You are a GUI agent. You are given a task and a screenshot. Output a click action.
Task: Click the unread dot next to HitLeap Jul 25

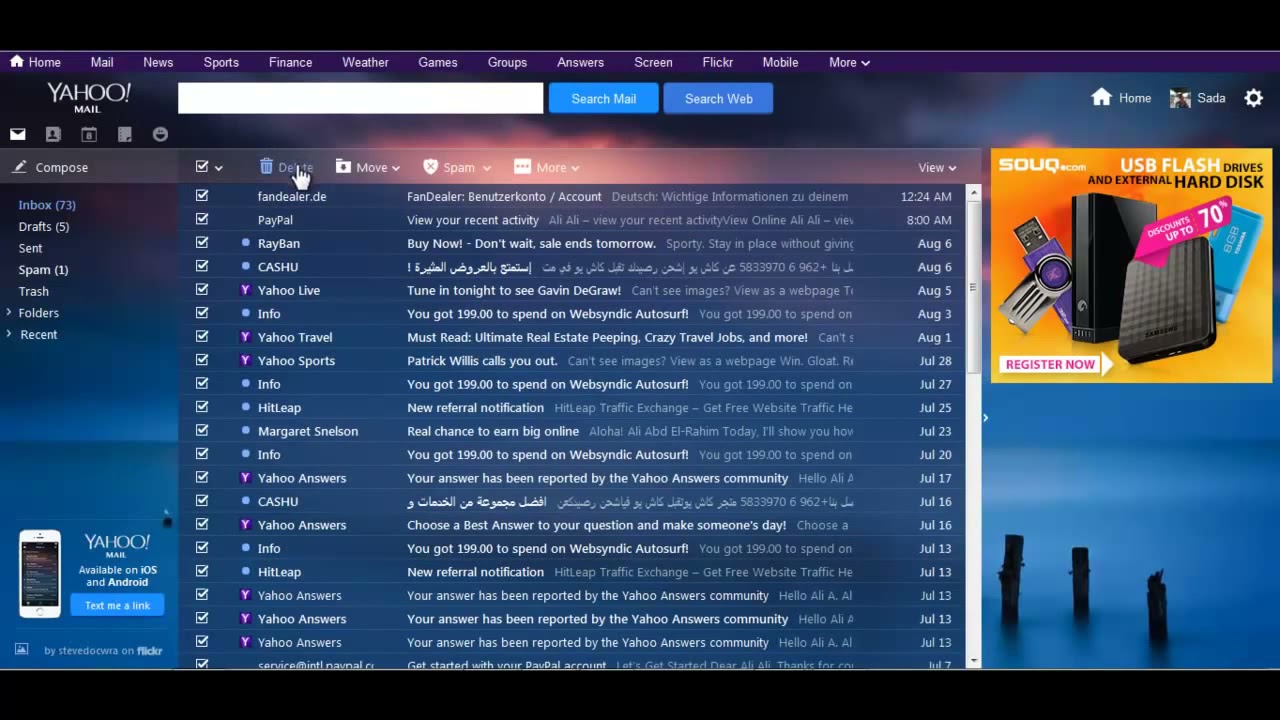point(245,407)
